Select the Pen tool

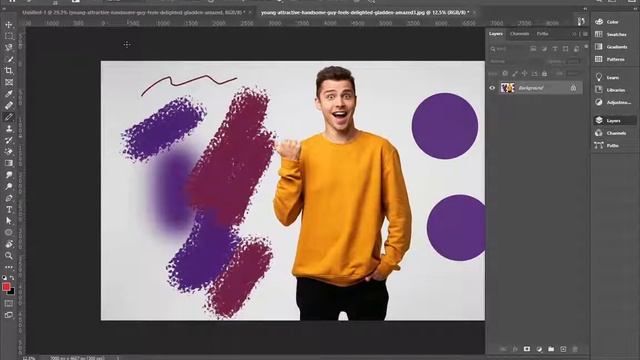tap(9, 198)
